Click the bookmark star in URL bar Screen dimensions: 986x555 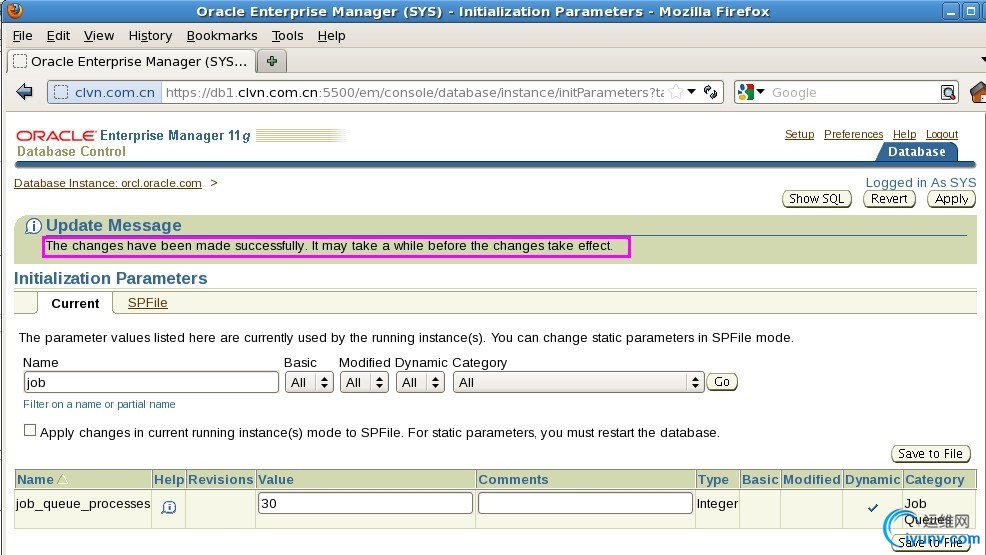coord(676,92)
